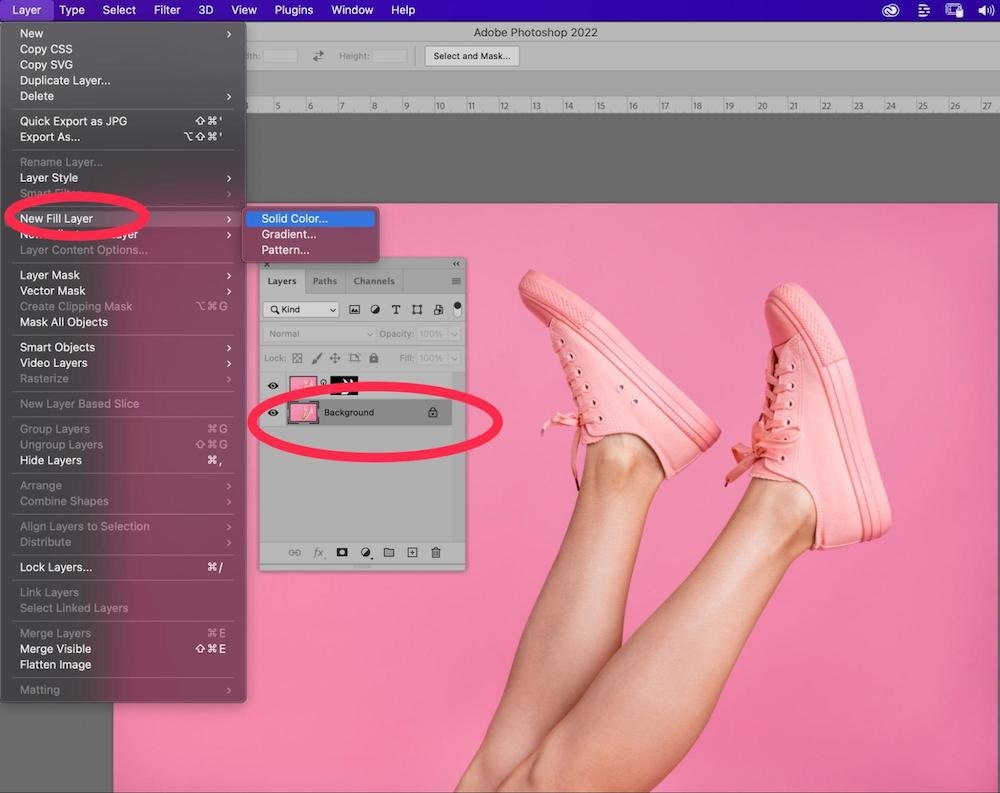Open the Kind filter dropdown
Screen dimensions: 1000x793
(302, 310)
